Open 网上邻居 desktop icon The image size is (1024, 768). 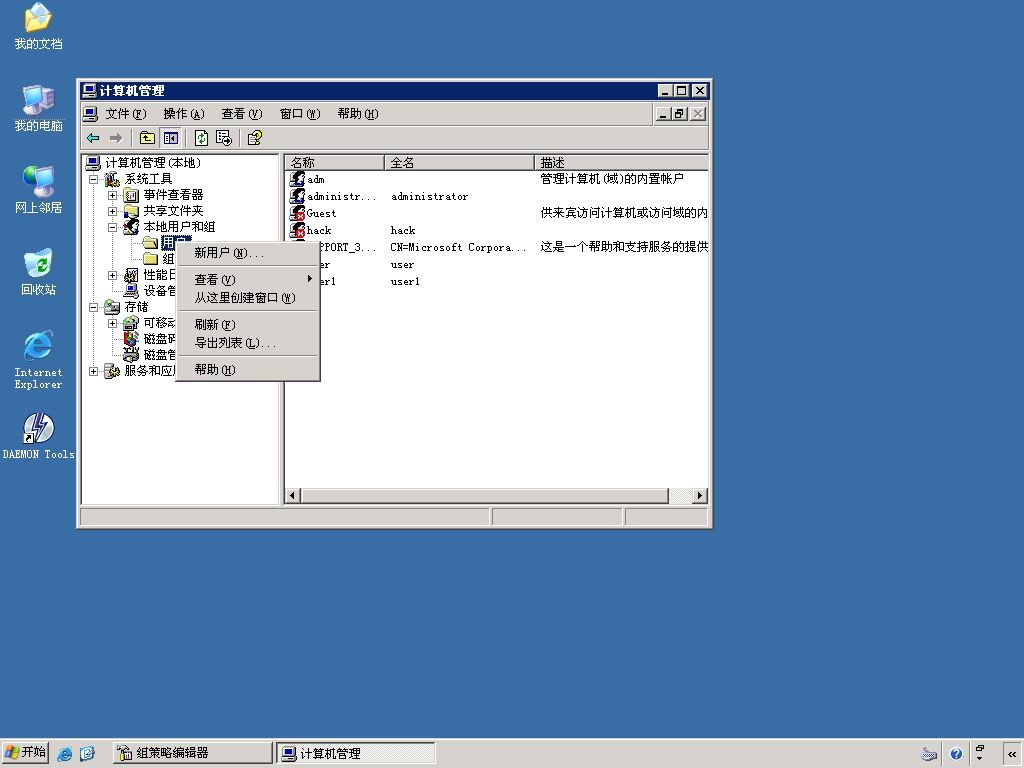(x=39, y=190)
